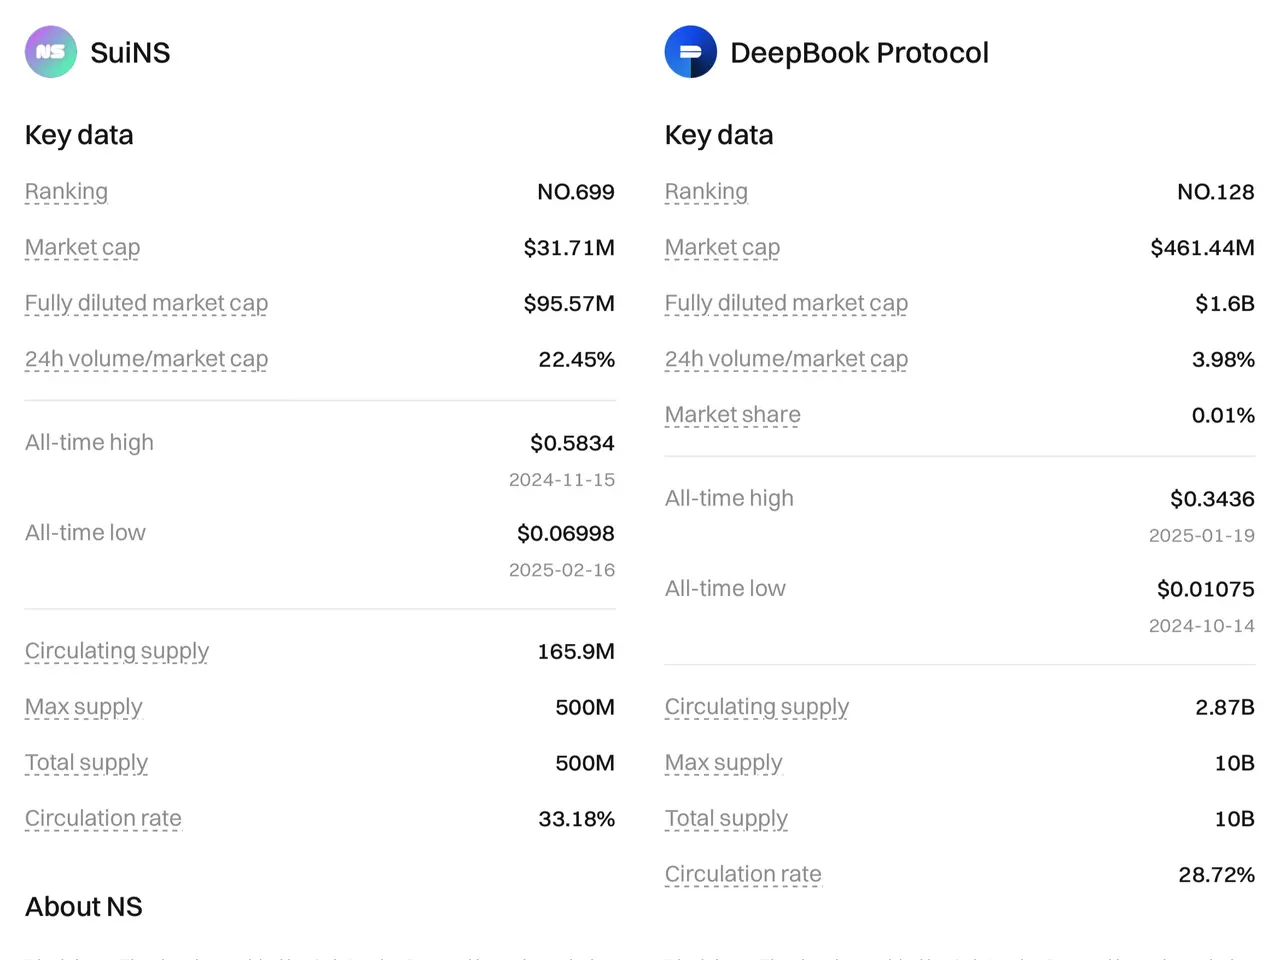This screenshot has width=1280, height=960.
Task: Click Total supply label under SuiNS
Action: click(86, 763)
